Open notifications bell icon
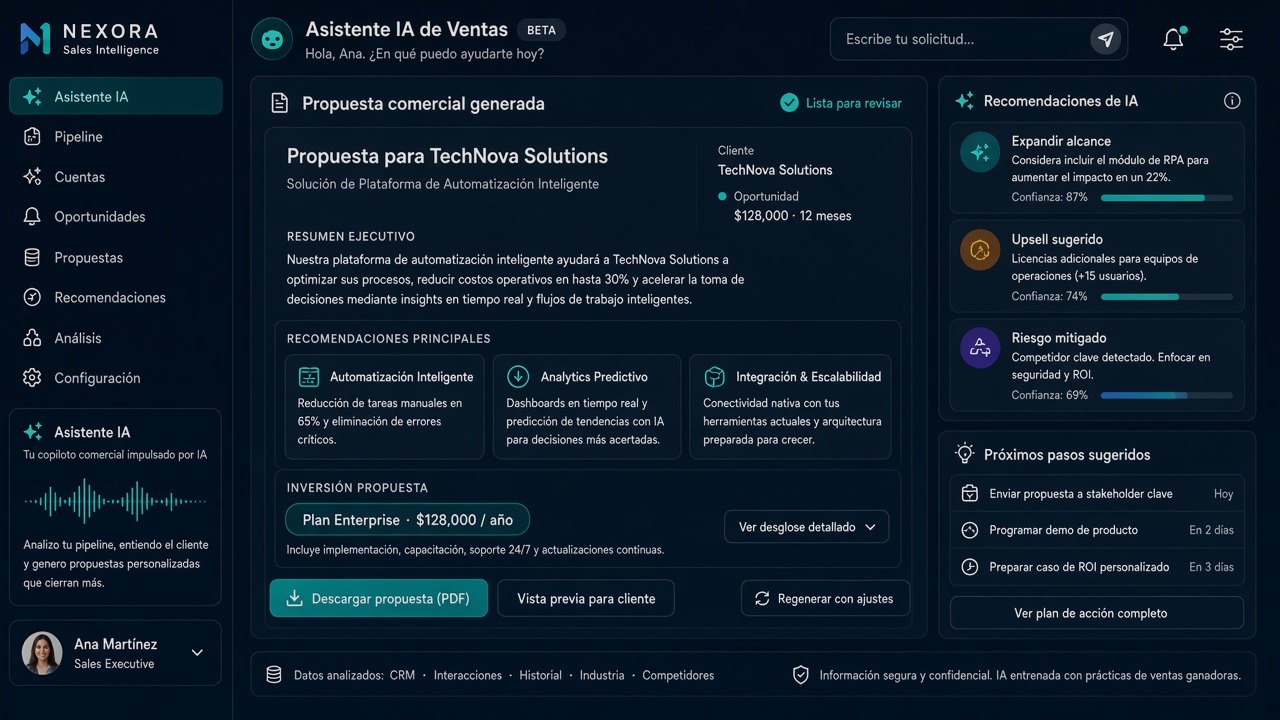 click(x=1173, y=39)
